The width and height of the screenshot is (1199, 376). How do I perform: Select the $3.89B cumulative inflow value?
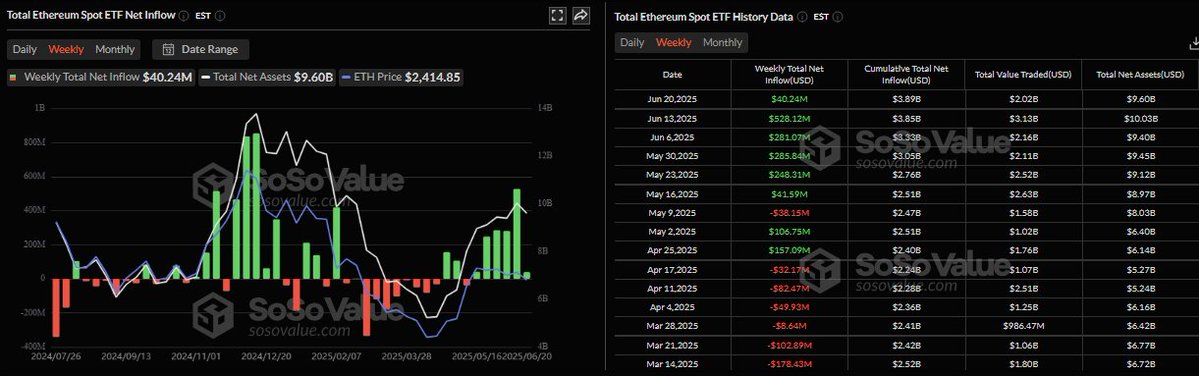point(906,99)
